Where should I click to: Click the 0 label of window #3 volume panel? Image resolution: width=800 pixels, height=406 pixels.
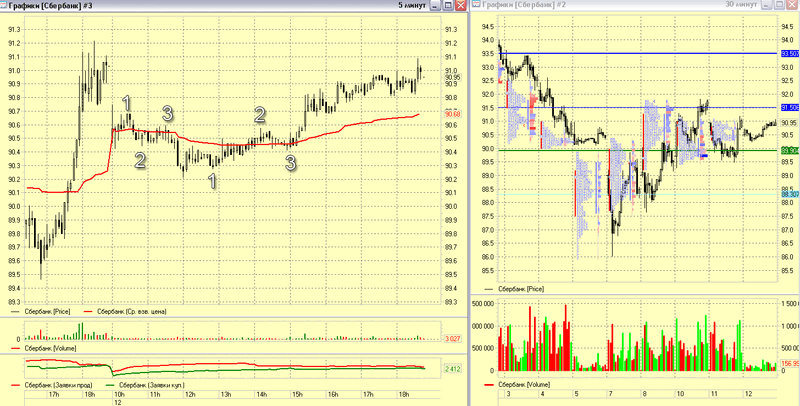tap(19, 339)
